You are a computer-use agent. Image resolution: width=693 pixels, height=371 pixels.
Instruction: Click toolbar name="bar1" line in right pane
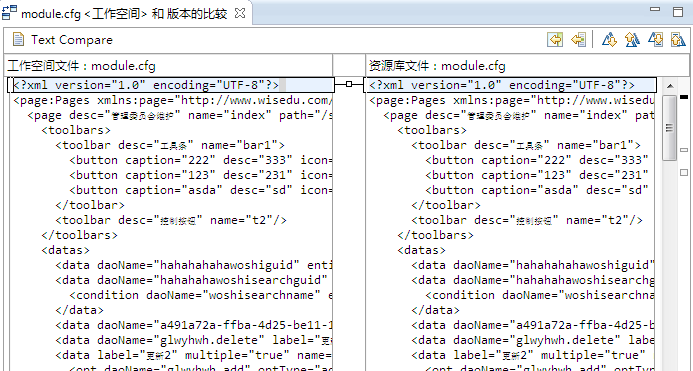526,145
